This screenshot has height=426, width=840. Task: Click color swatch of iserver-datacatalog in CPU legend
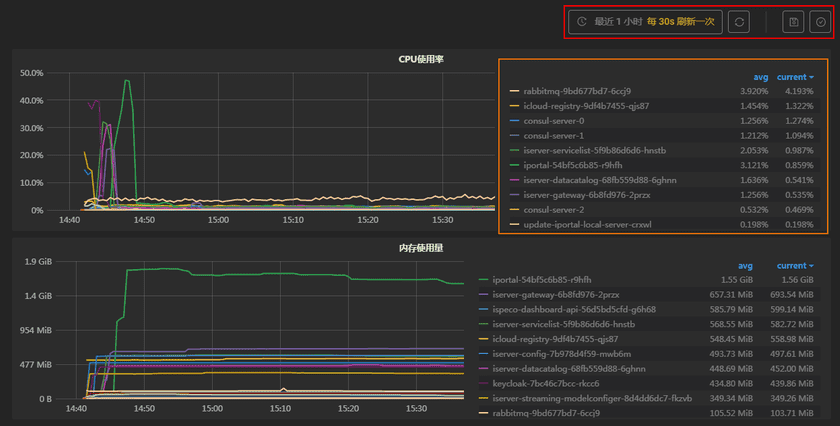point(514,180)
